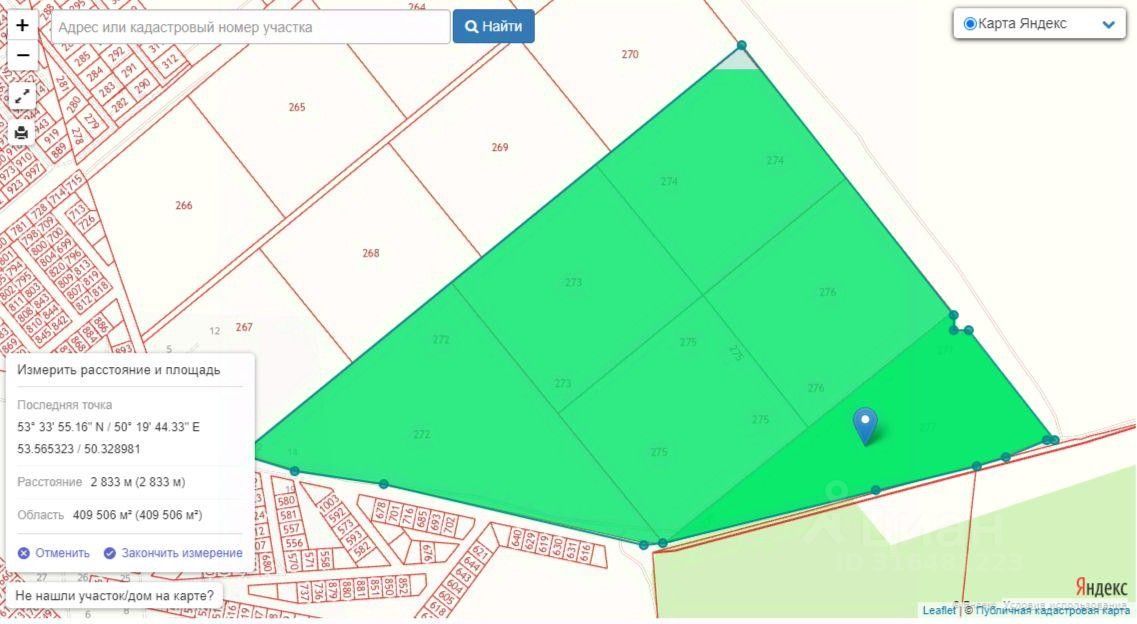Screen dimensions: 1137x624
Task: Focus the address or cadastral number field
Action: click(251, 27)
